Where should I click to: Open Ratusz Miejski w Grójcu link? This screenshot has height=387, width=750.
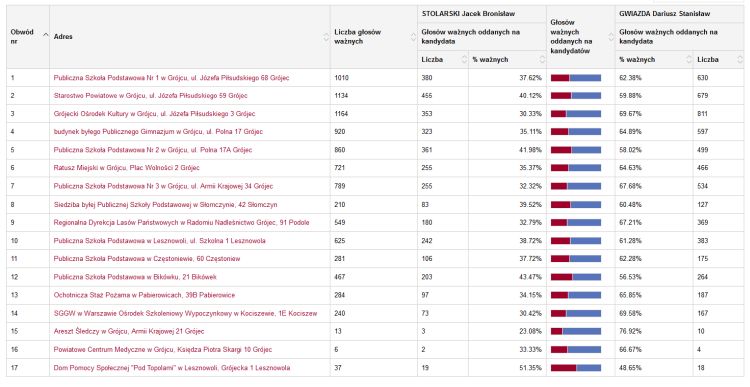tap(126, 168)
